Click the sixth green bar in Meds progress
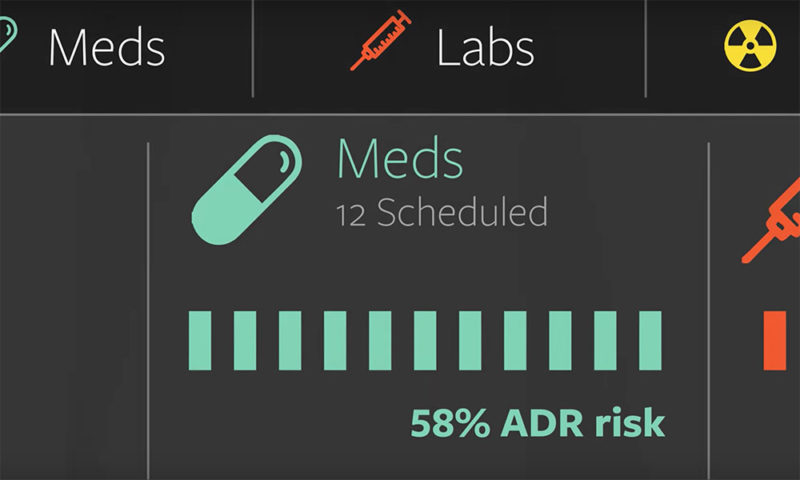 (x=425, y=340)
